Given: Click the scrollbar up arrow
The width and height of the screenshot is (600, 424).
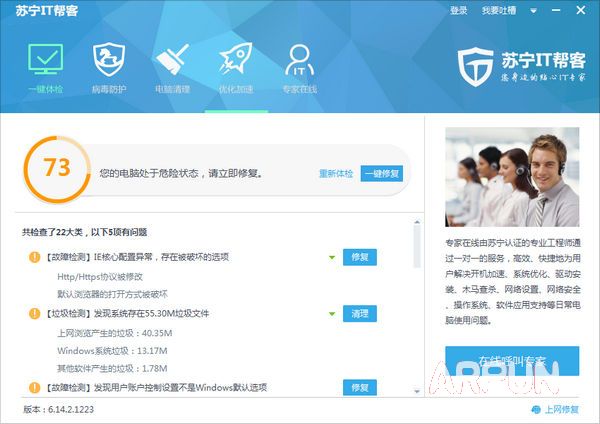Looking at the screenshot, I should point(417,222).
